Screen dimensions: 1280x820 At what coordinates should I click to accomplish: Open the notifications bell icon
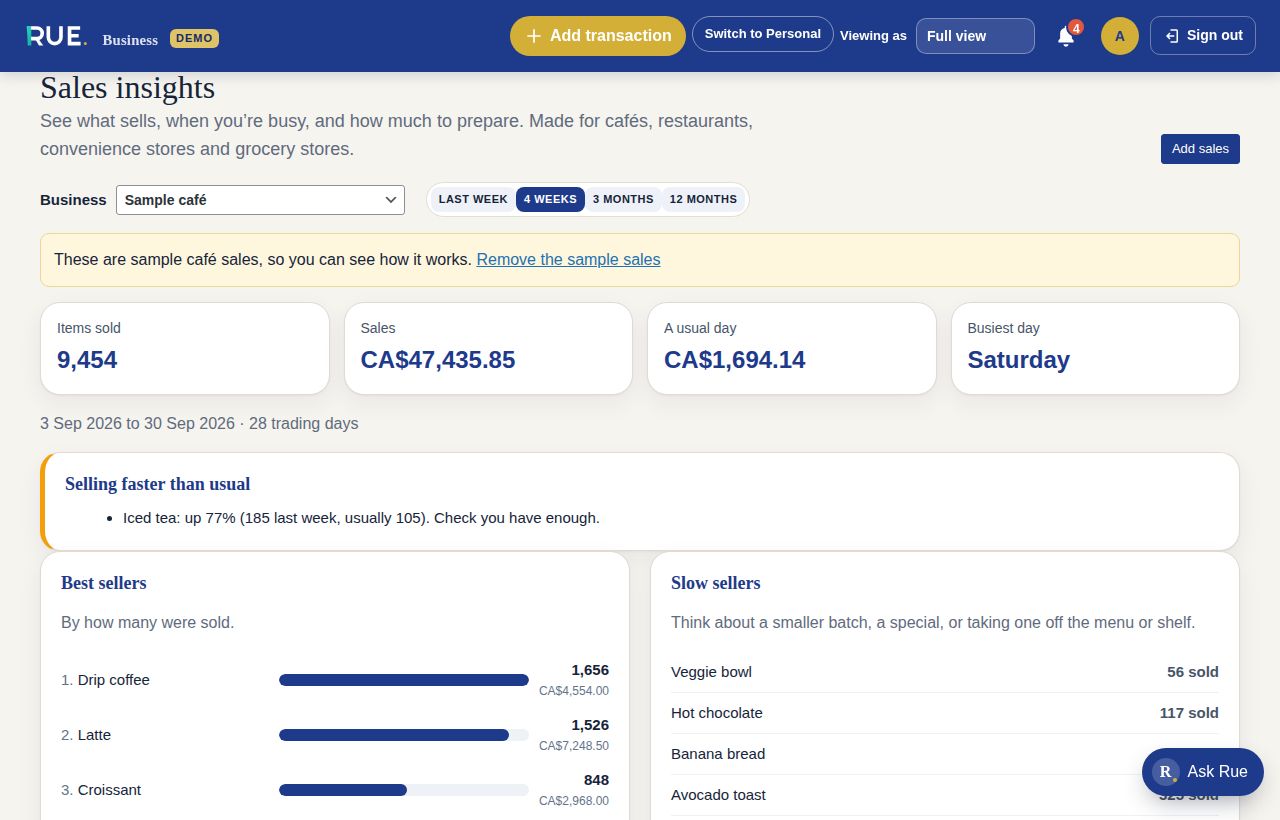point(1066,36)
